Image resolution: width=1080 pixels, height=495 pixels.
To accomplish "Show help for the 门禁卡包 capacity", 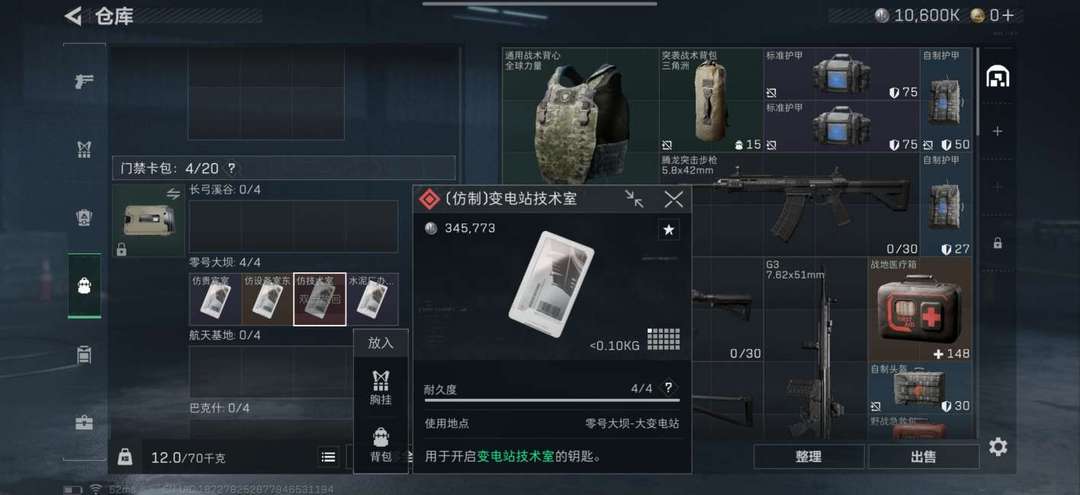I will click(231, 168).
